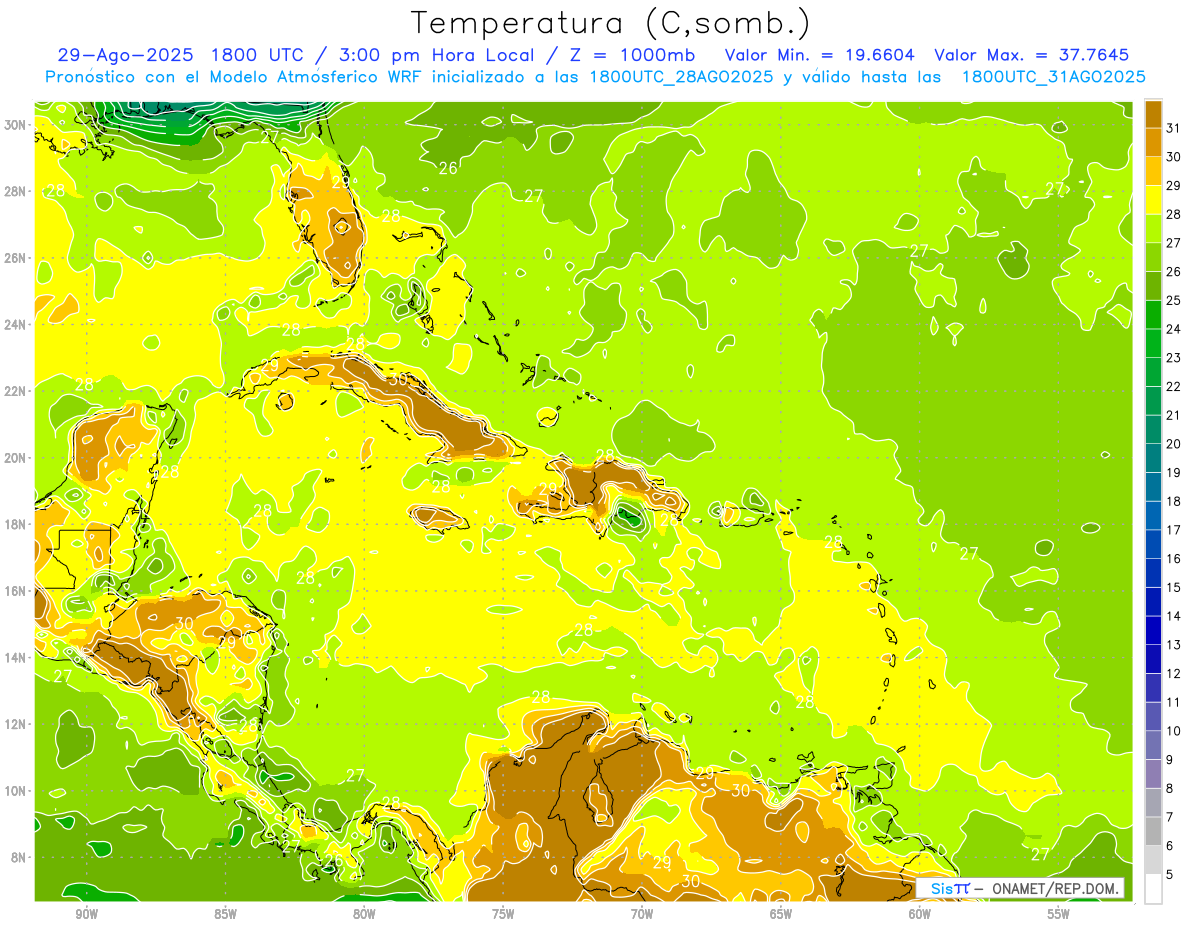
Task: Click the '85W' longitude label
Action: click(x=225, y=914)
